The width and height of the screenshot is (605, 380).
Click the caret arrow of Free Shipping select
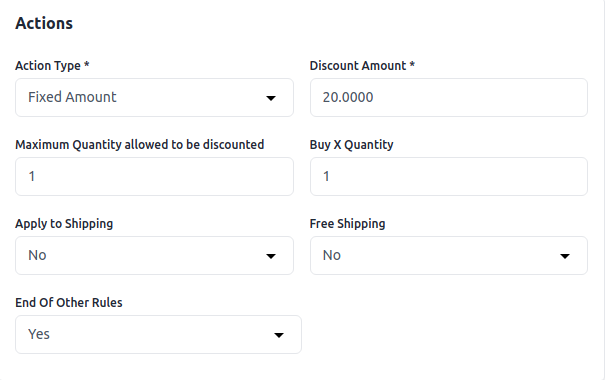coord(565,256)
